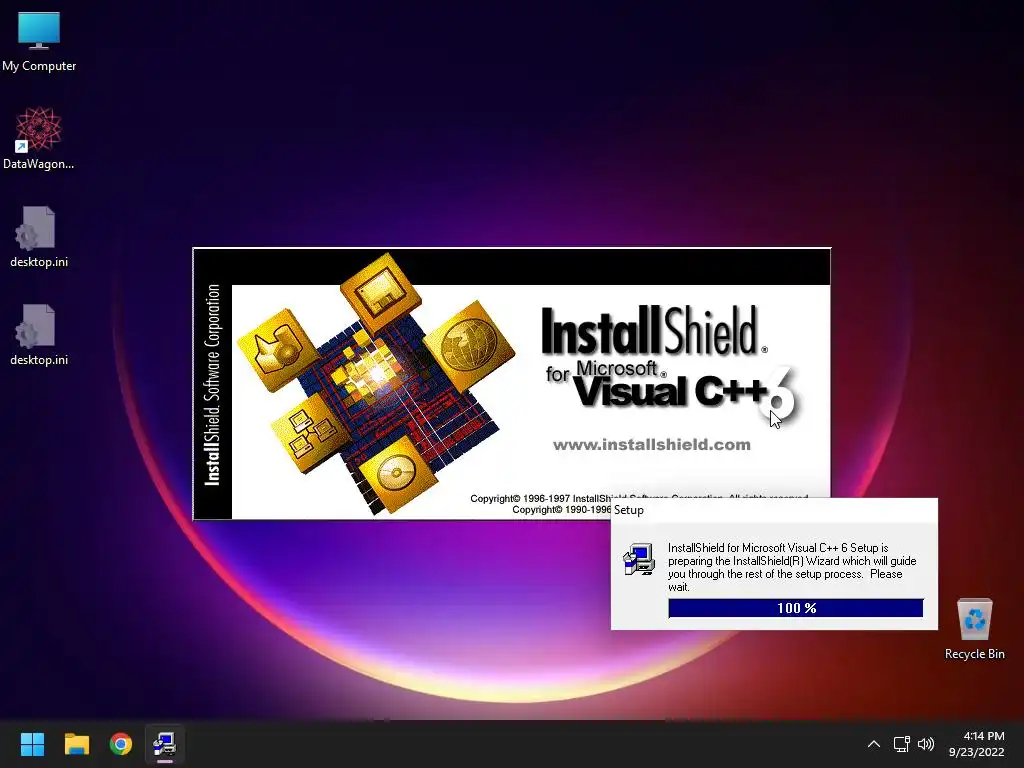1024x768 pixels.
Task: Click the InstallShield logo text on splash
Action: click(654, 330)
